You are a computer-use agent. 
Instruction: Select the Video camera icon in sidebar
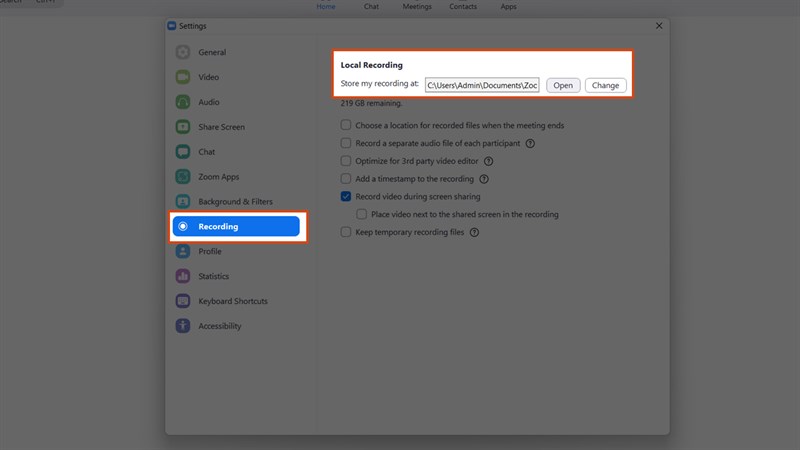[x=183, y=77]
